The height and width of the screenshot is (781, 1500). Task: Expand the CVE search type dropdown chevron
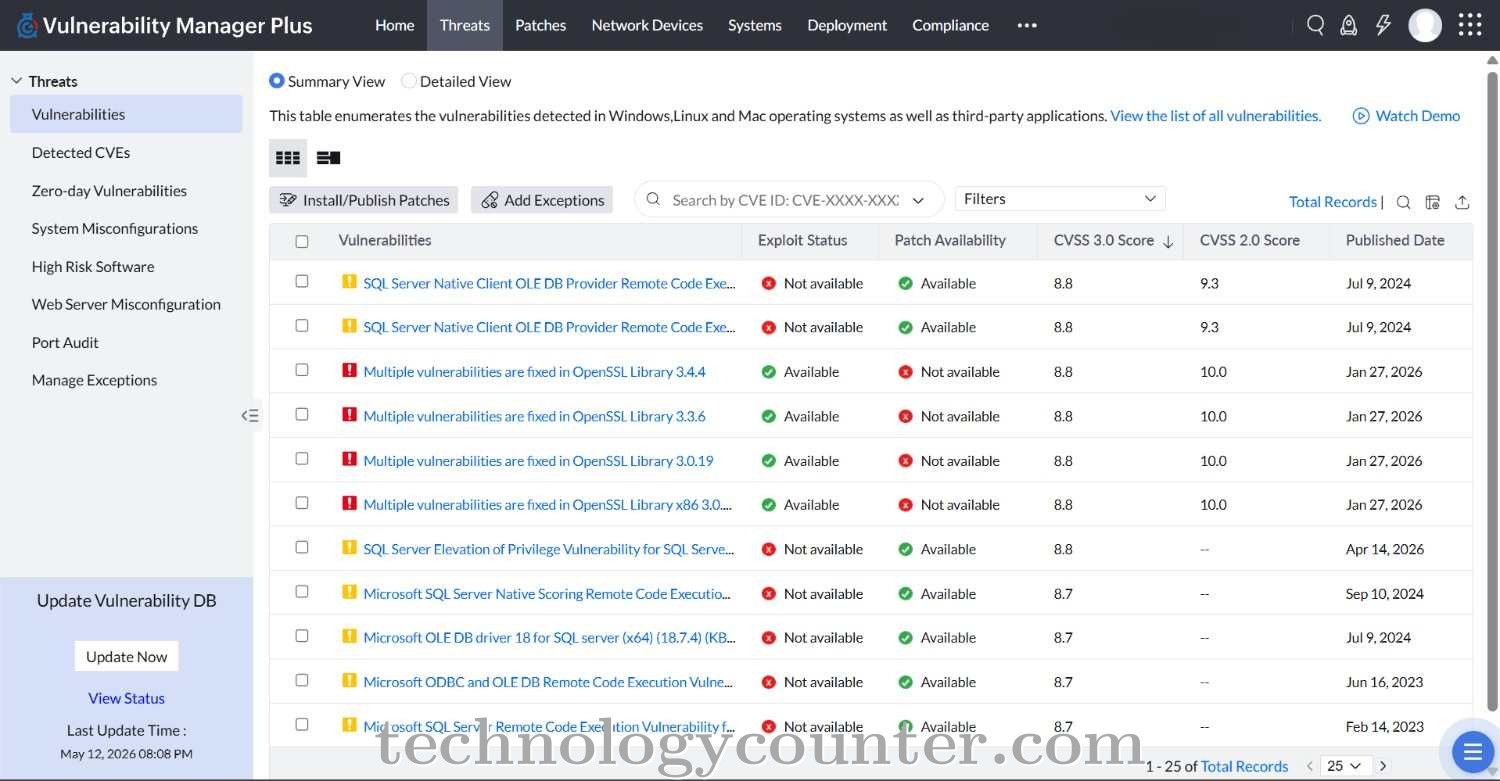[918, 200]
